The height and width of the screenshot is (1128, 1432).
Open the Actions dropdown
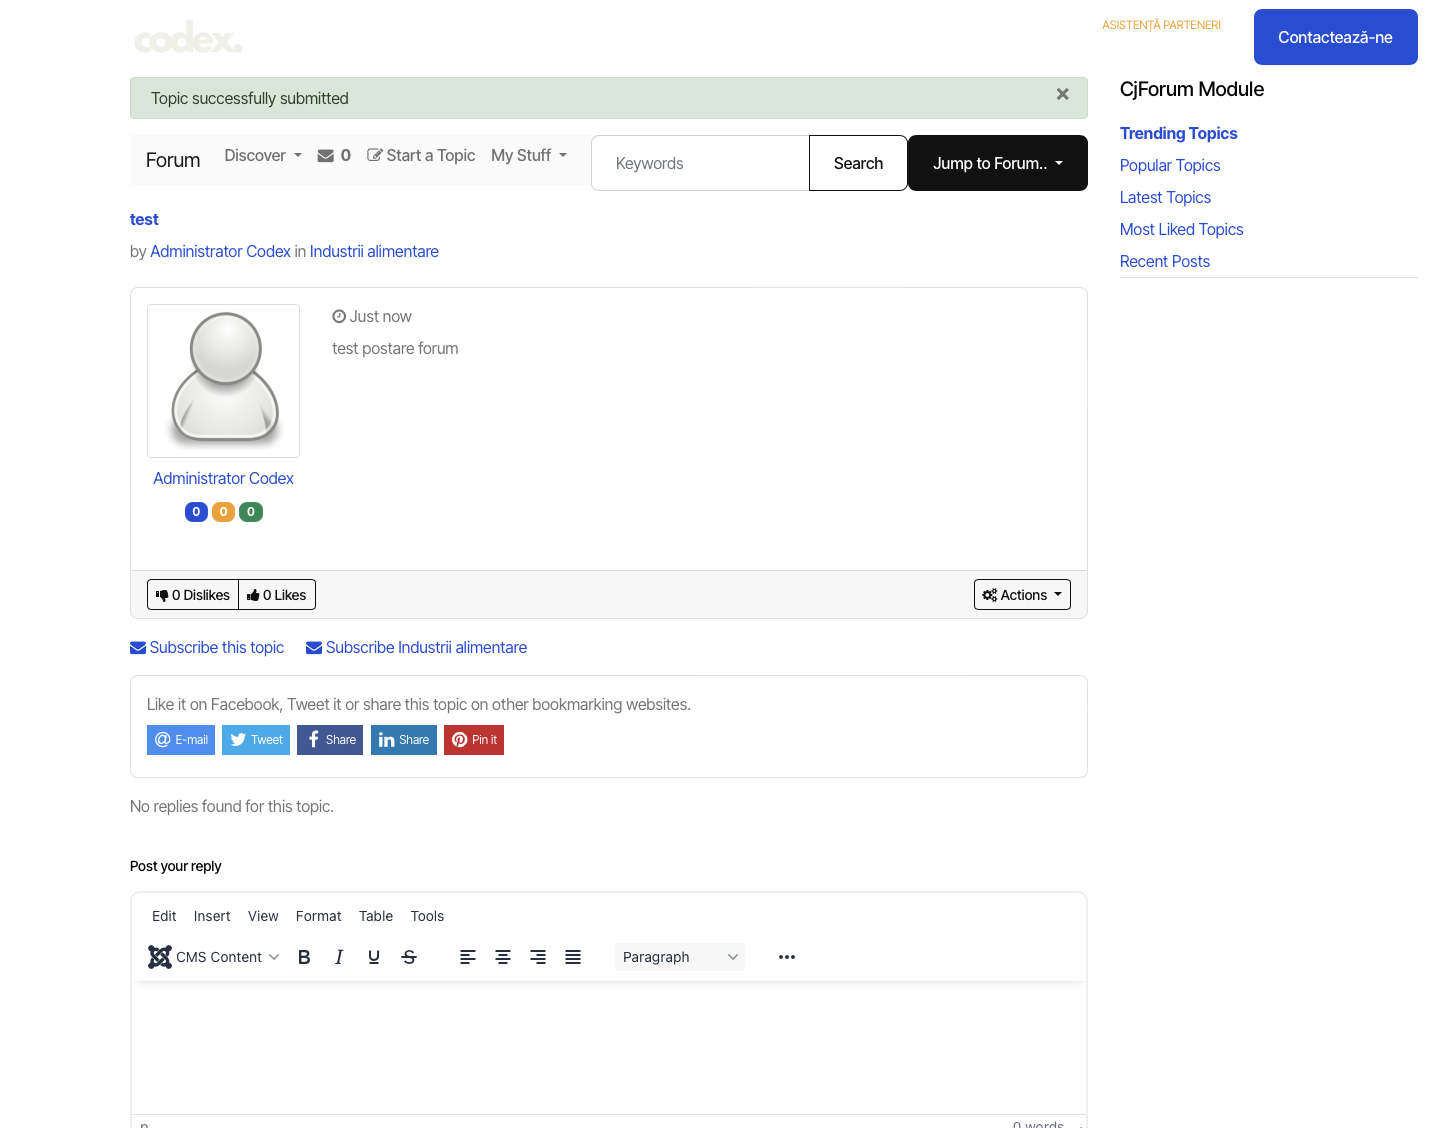[1022, 595]
